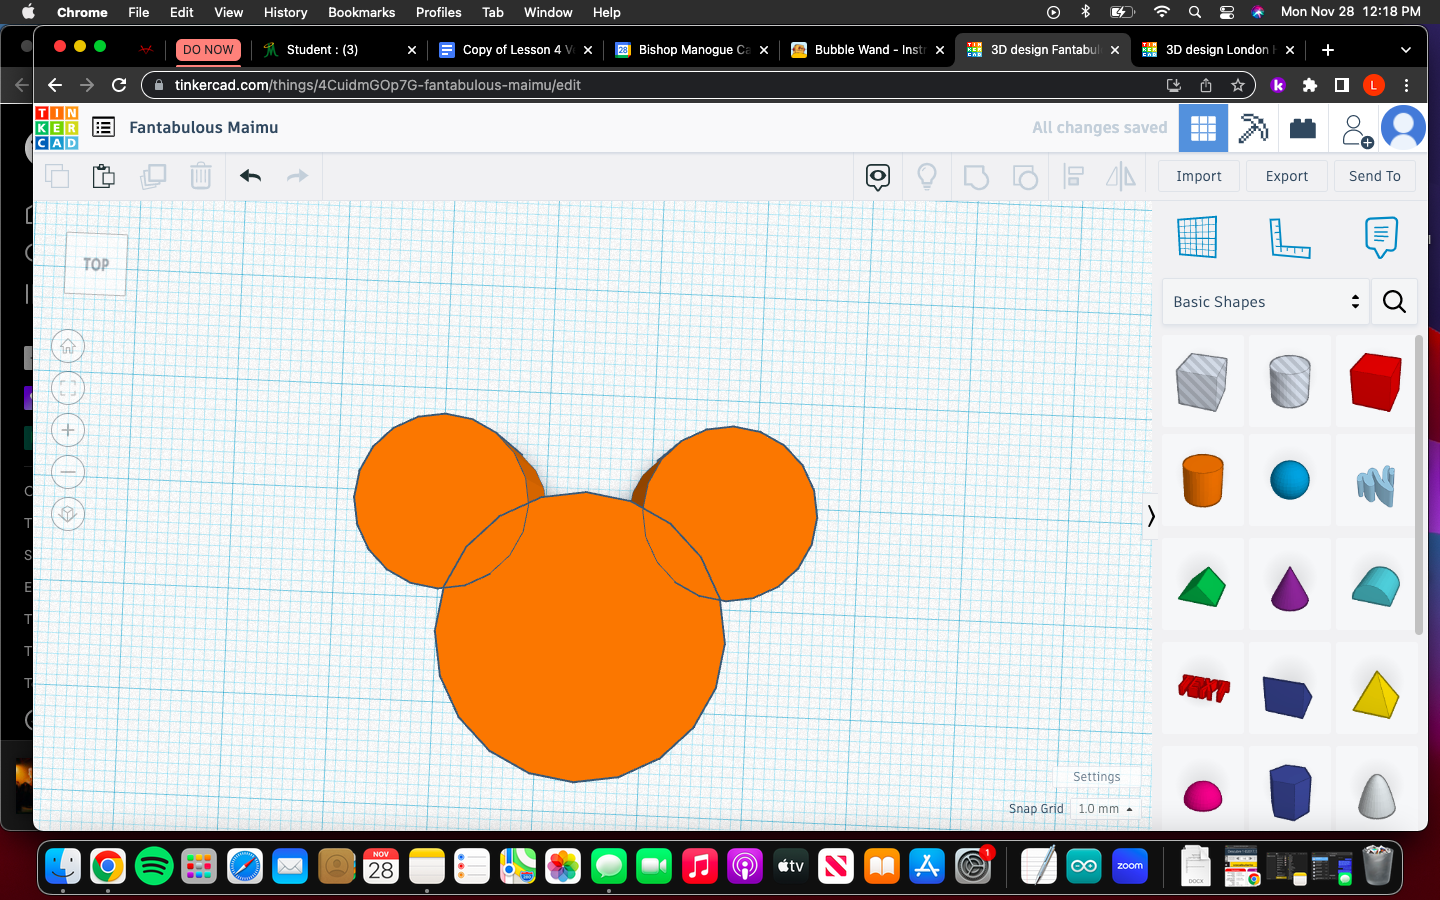This screenshot has width=1440, height=900.
Task: Click the Copy toolbar icon
Action: coord(58,177)
